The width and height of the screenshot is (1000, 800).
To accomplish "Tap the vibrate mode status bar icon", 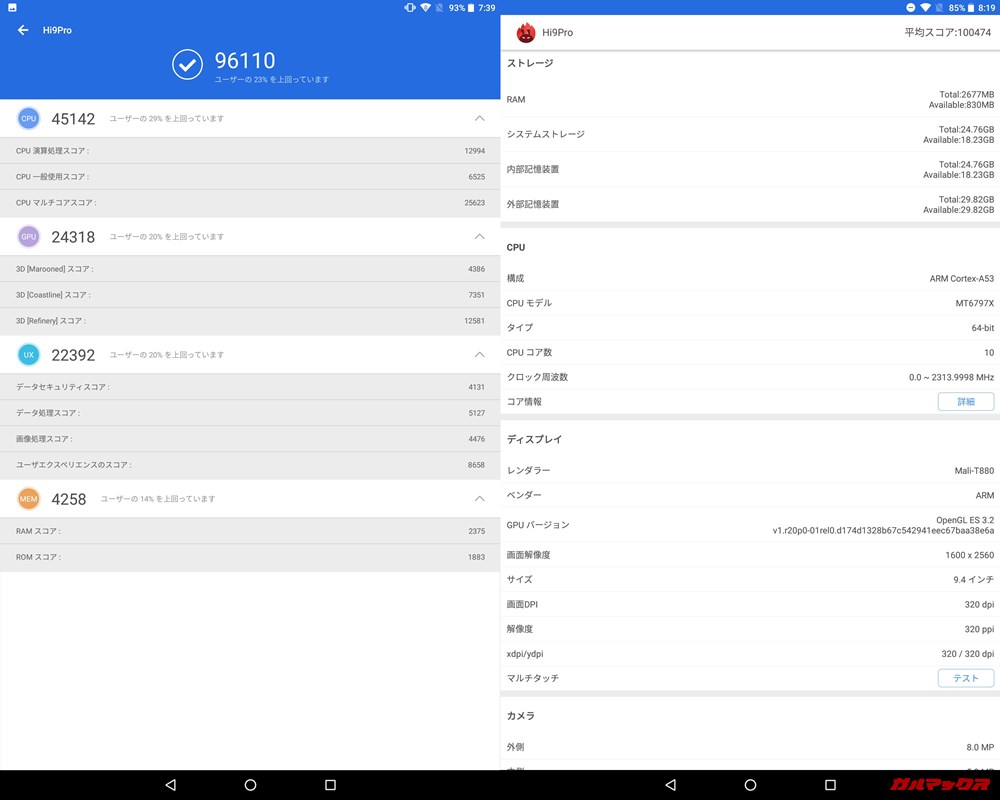I will [x=408, y=8].
